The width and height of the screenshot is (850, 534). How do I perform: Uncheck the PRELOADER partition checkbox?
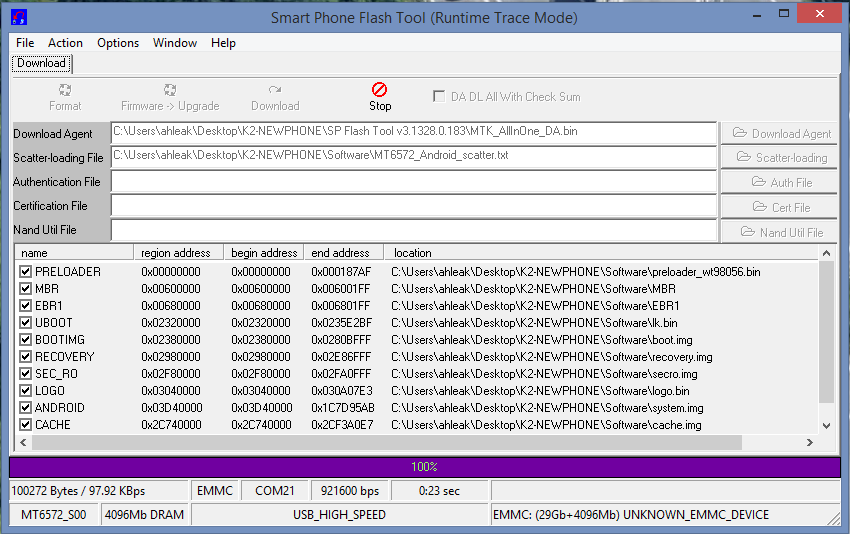25,272
